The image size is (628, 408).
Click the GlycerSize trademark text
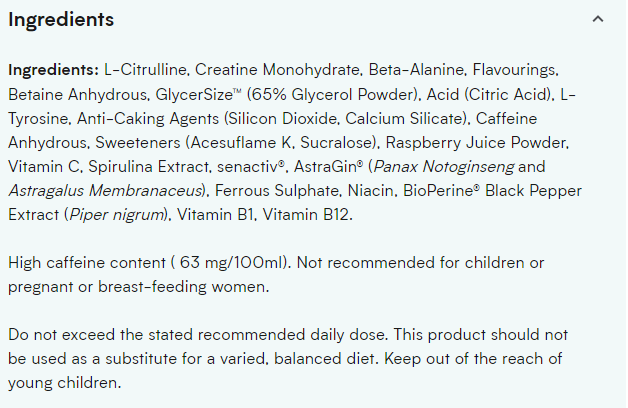pos(198,95)
